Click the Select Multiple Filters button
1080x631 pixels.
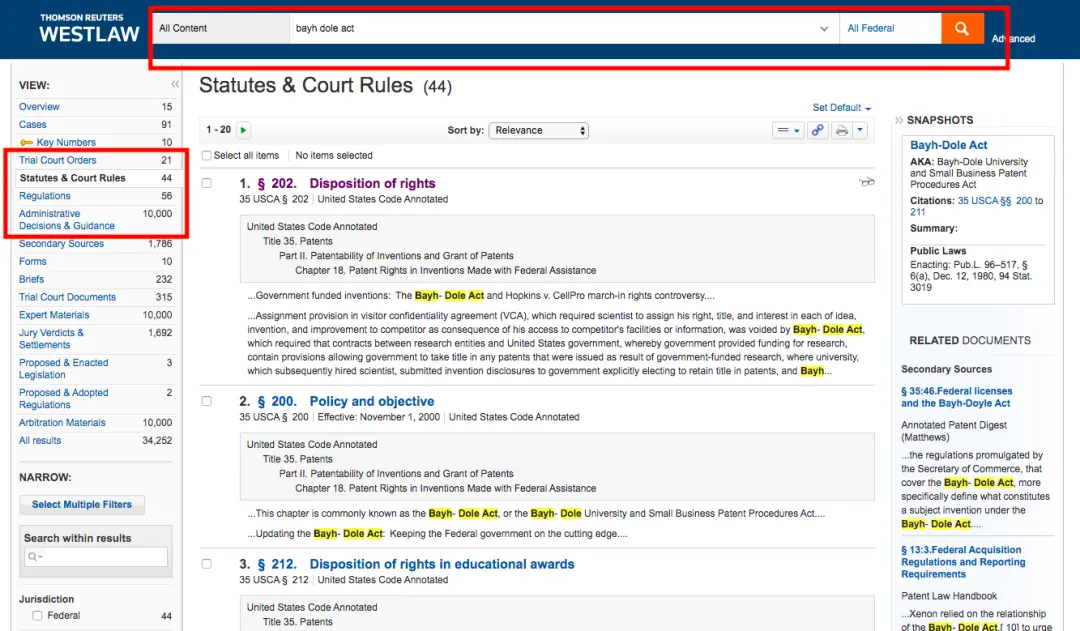pos(82,505)
